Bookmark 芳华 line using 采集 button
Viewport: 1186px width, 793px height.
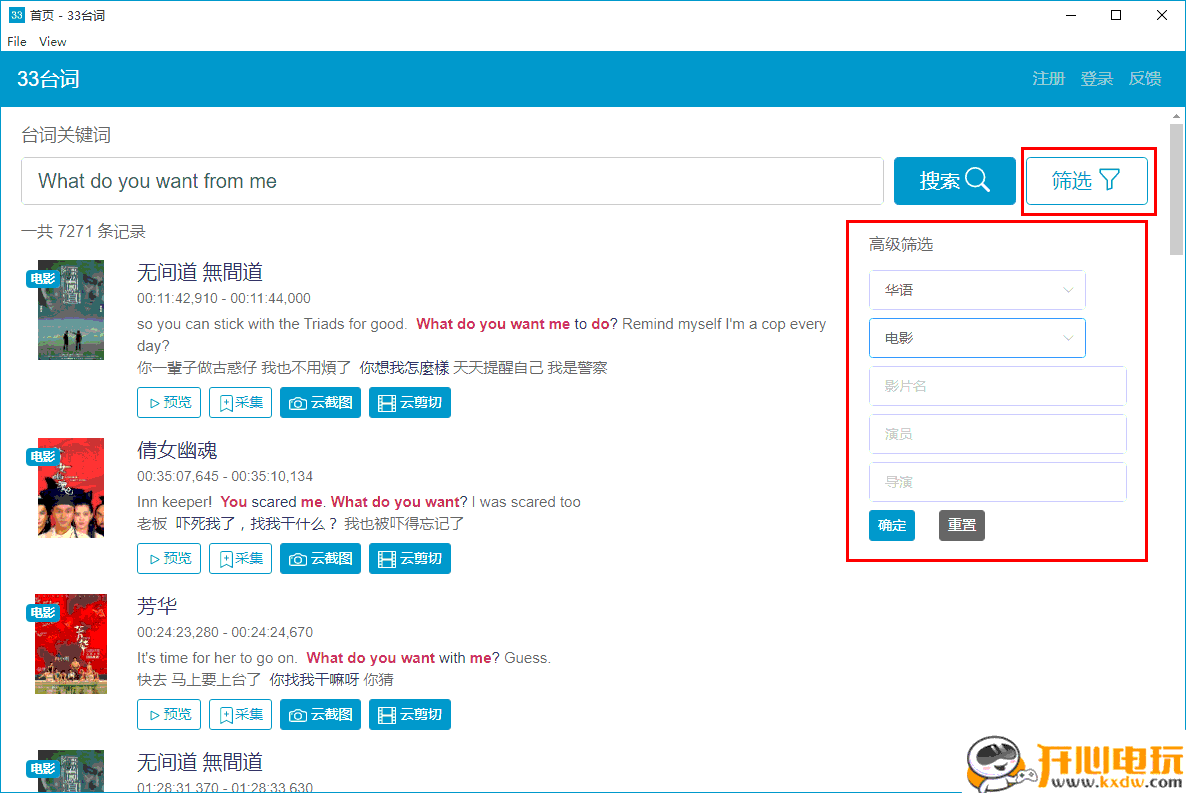tap(240, 715)
